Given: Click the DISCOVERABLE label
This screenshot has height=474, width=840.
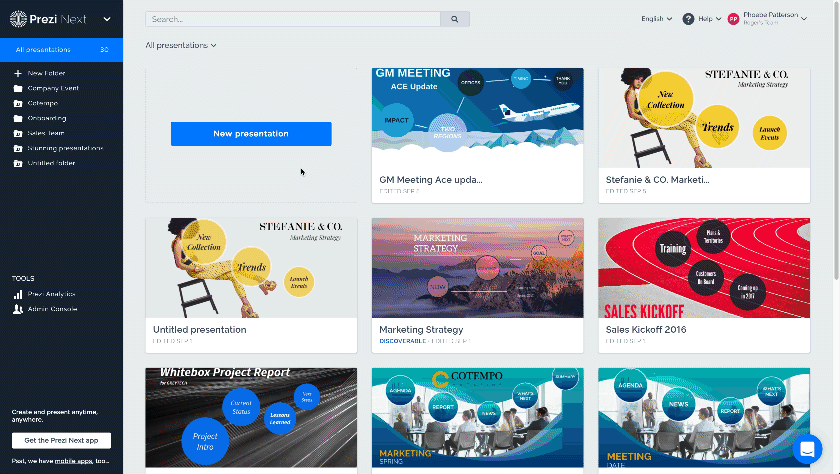Looking at the screenshot, I should point(402,341).
